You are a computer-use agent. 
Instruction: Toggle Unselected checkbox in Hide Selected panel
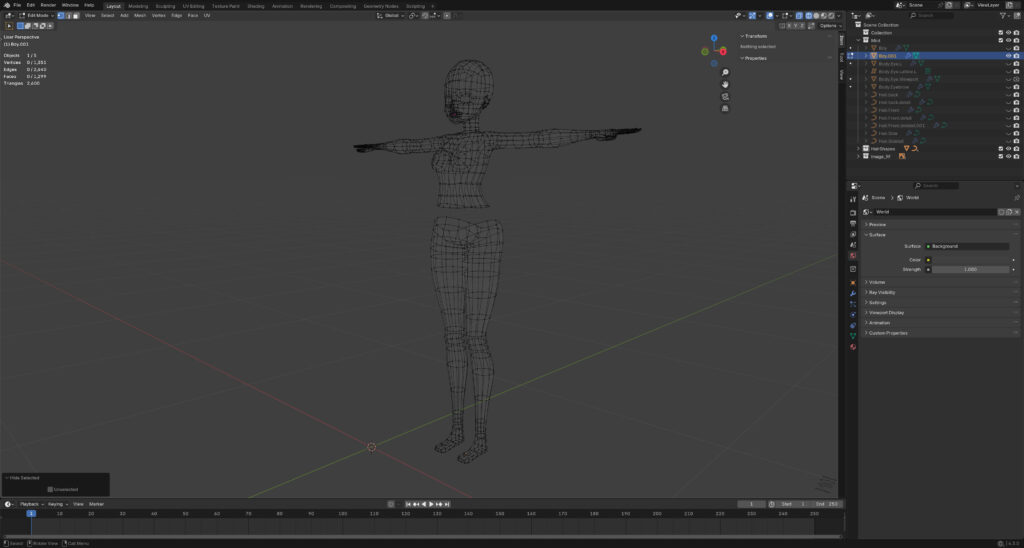(x=50, y=489)
